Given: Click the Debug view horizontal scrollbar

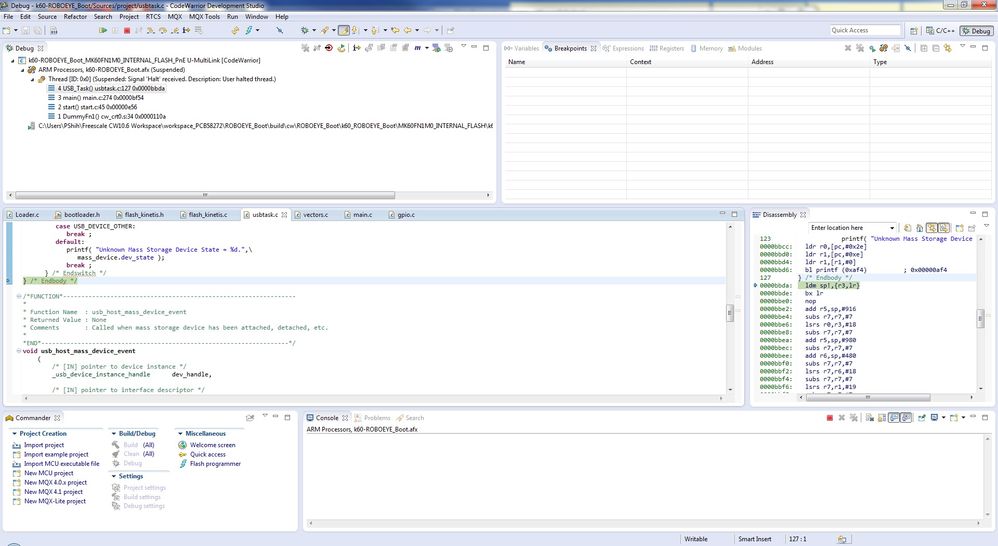Looking at the screenshot, I should [204, 195].
